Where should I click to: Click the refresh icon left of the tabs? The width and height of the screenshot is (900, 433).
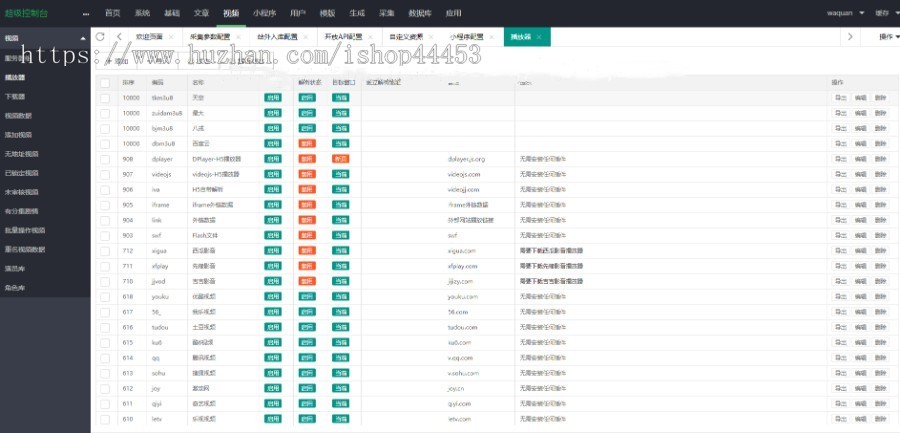(x=100, y=37)
